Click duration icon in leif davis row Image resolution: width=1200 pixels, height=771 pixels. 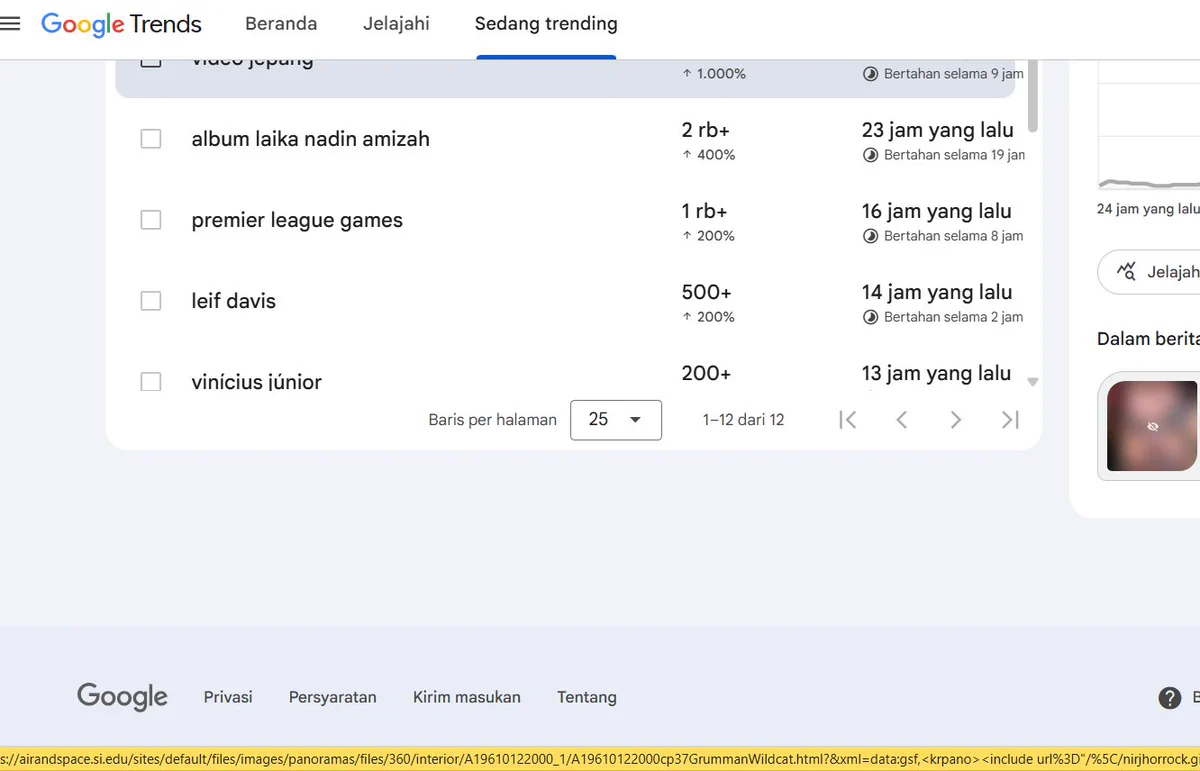click(x=870, y=317)
